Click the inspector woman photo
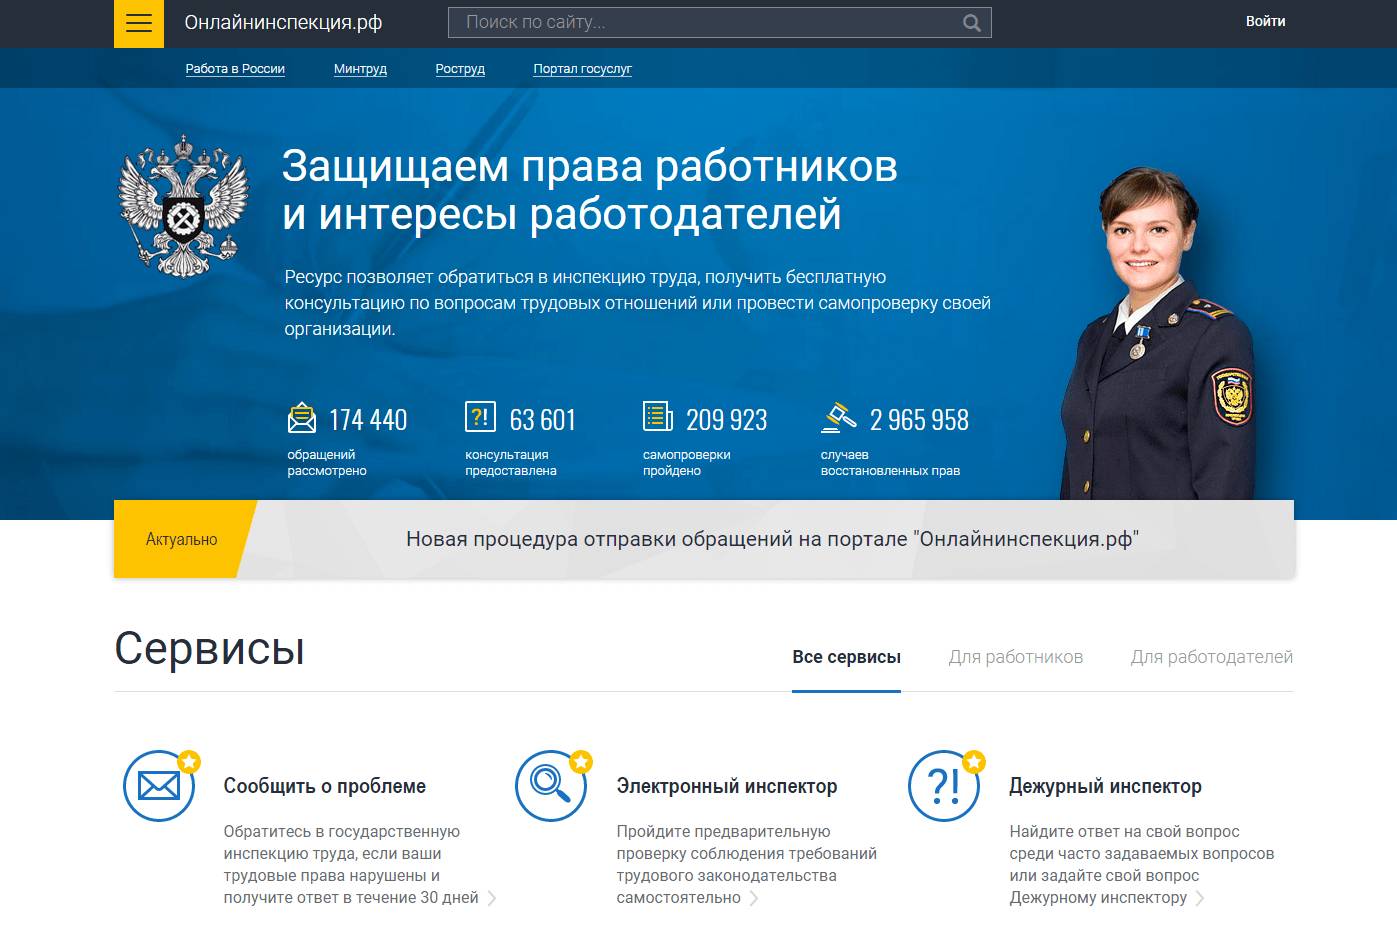The image size is (1397, 931). 1160,333
